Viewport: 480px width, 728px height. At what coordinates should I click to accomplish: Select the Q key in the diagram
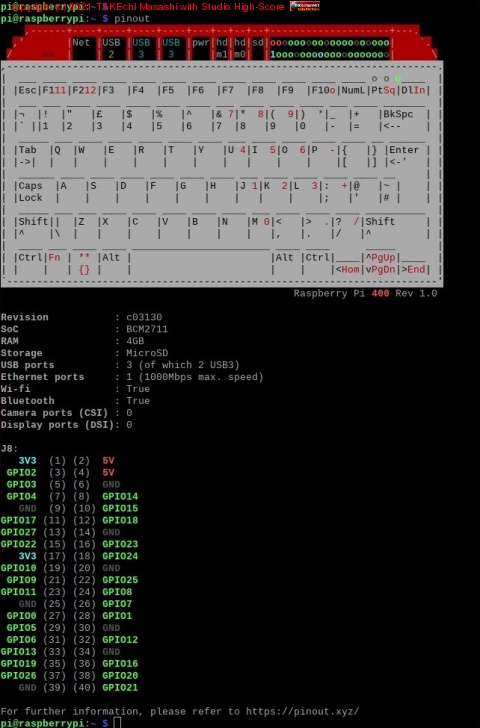[x=57, y=150]
